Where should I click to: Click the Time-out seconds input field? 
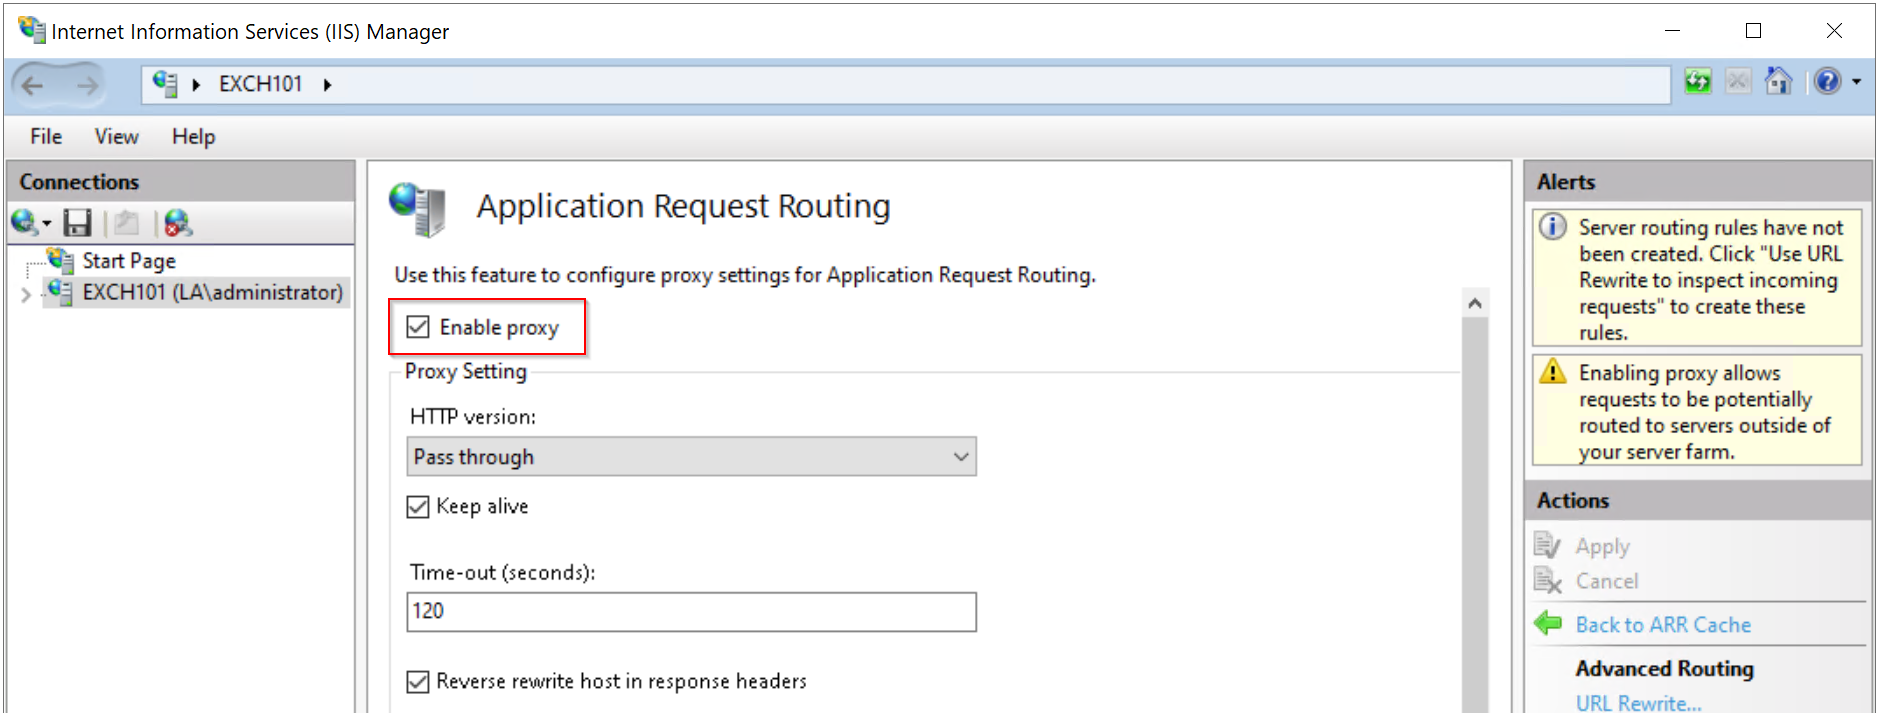(x=691, y=612)
